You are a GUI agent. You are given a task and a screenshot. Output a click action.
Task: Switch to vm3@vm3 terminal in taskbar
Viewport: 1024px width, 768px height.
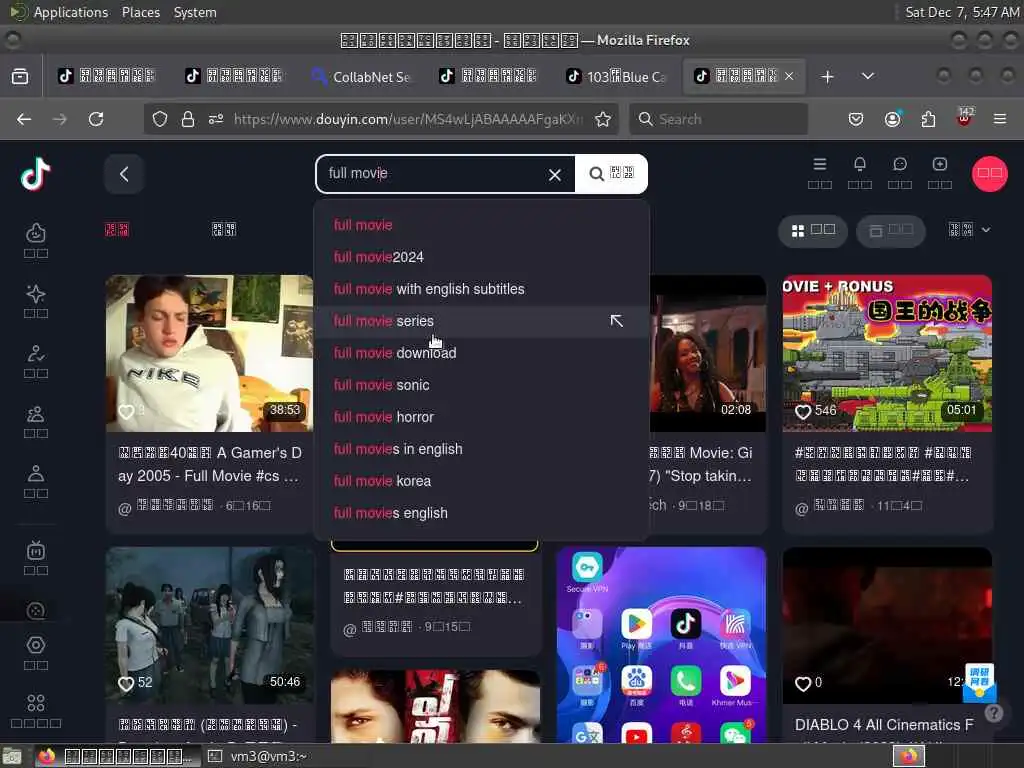(x=258, y=756)
